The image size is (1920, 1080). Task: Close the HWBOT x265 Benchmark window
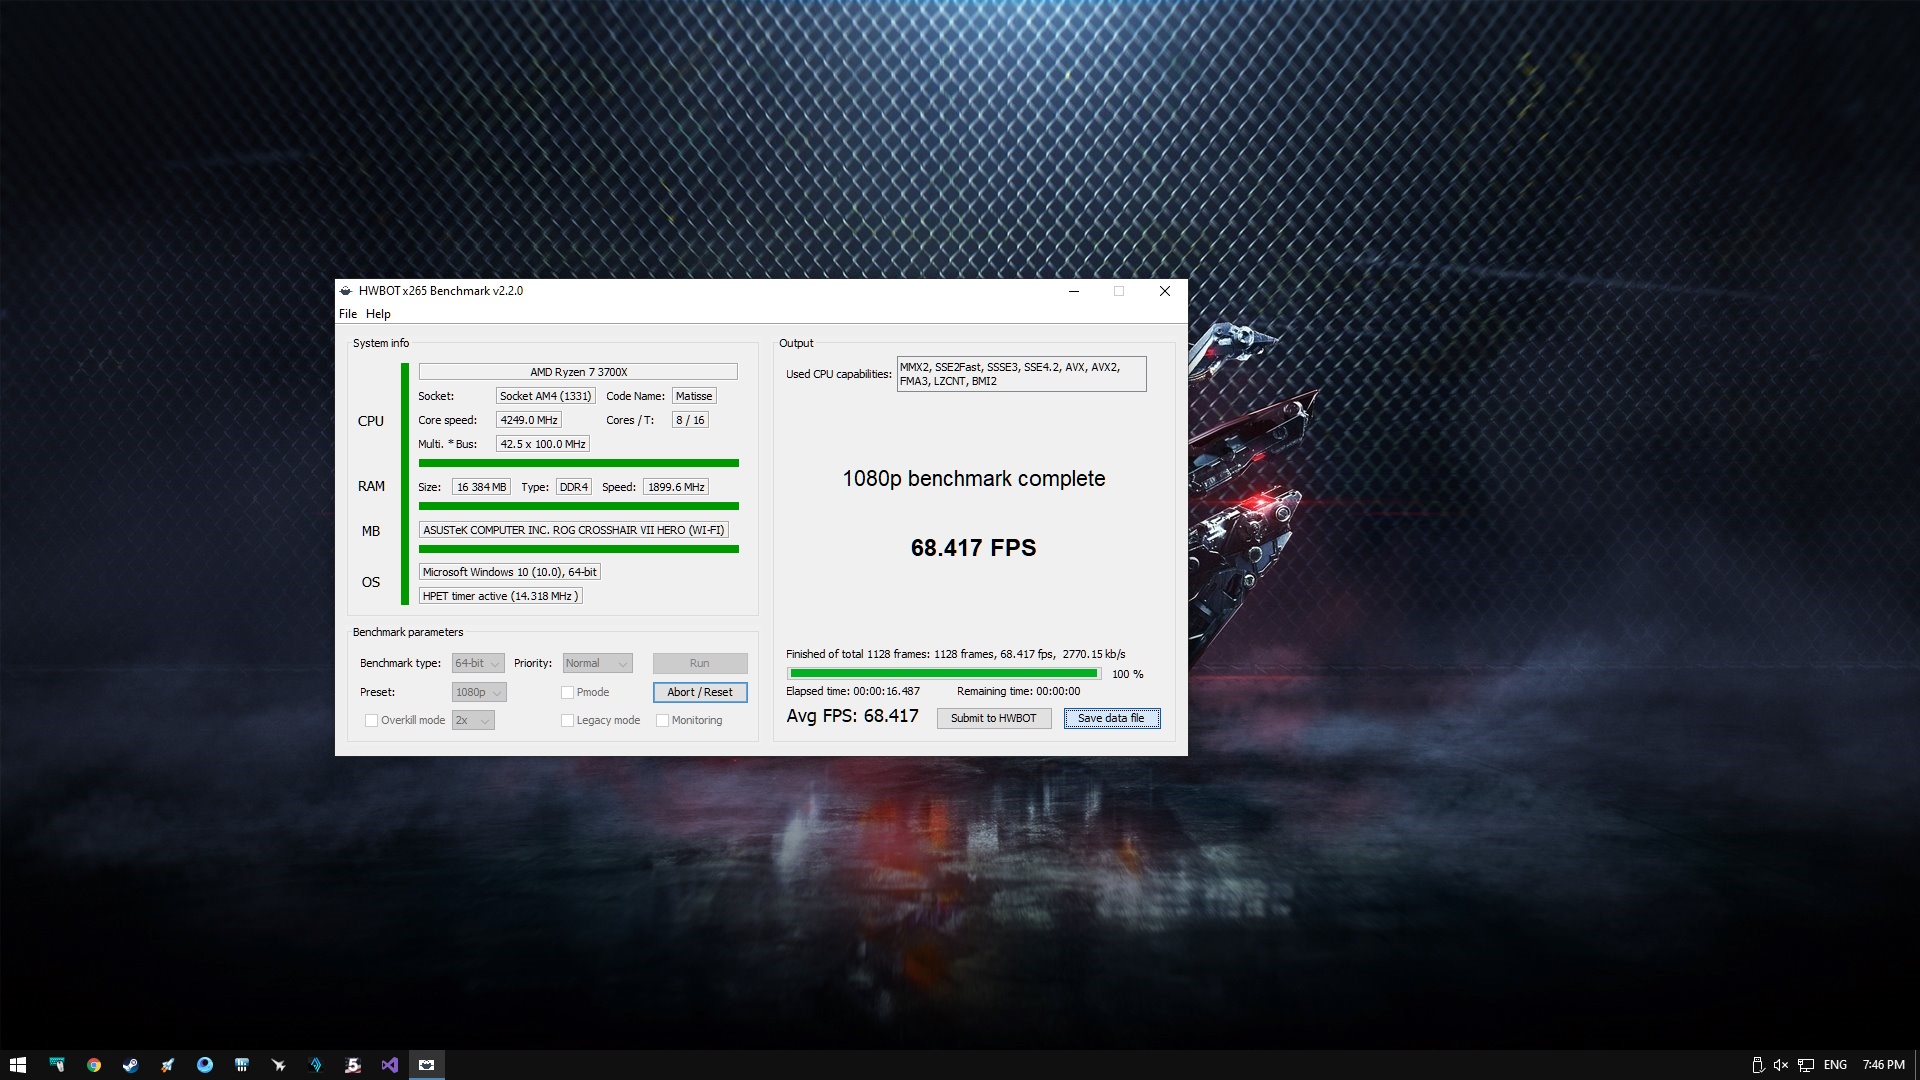1165,291
